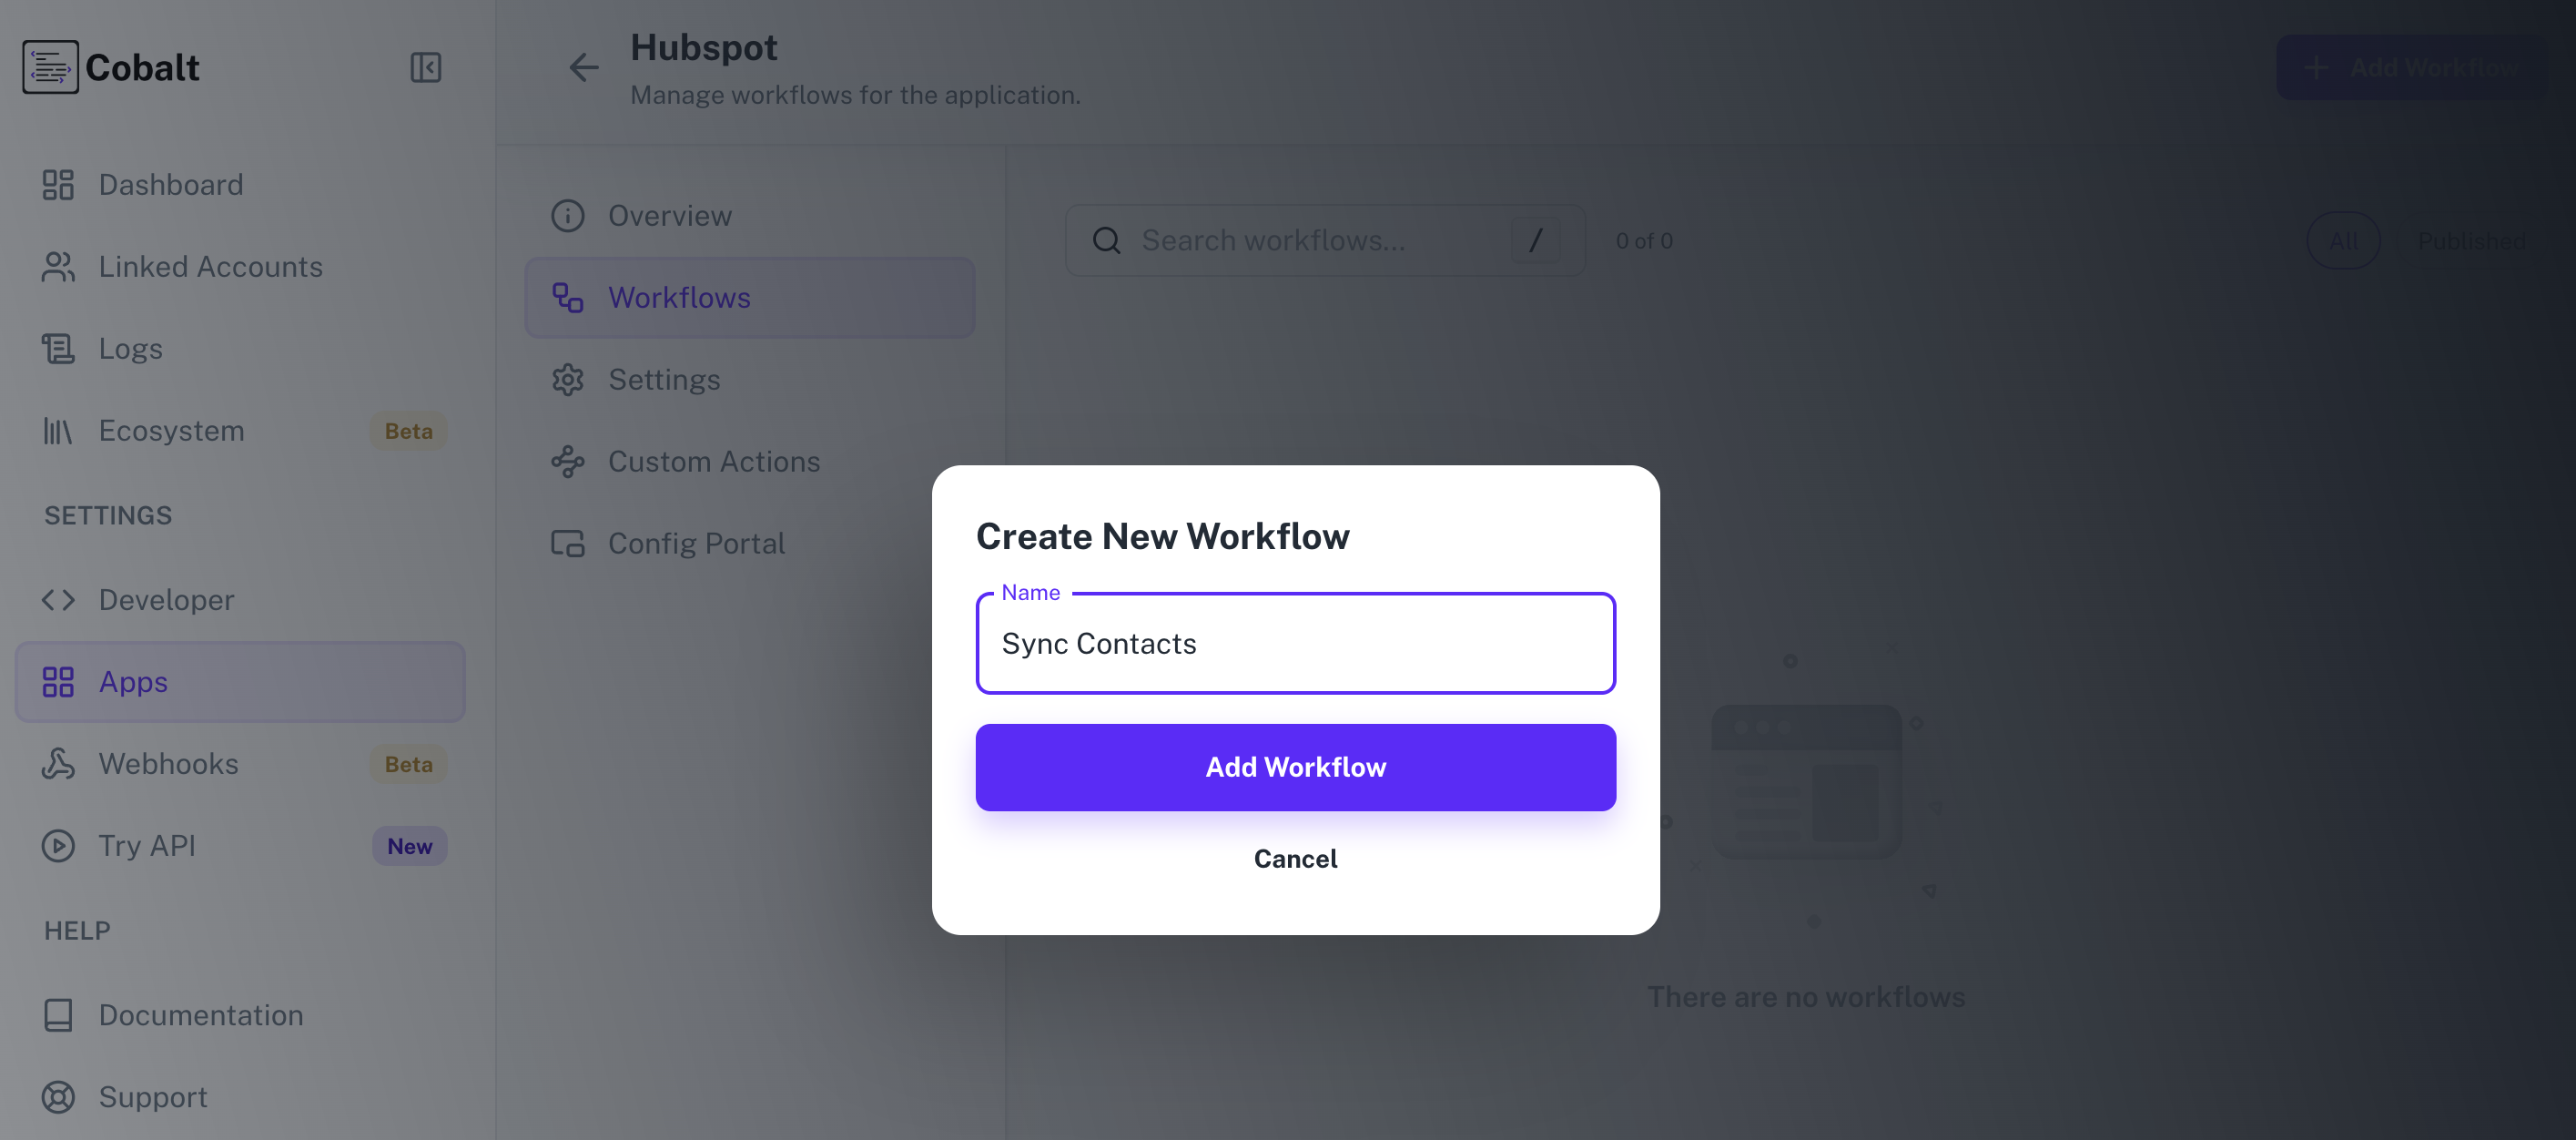The width and height of the screenshot is (2576, 1140).
Task: Click the back arrow next to Hubspot
Action: (x=584, y=67)
